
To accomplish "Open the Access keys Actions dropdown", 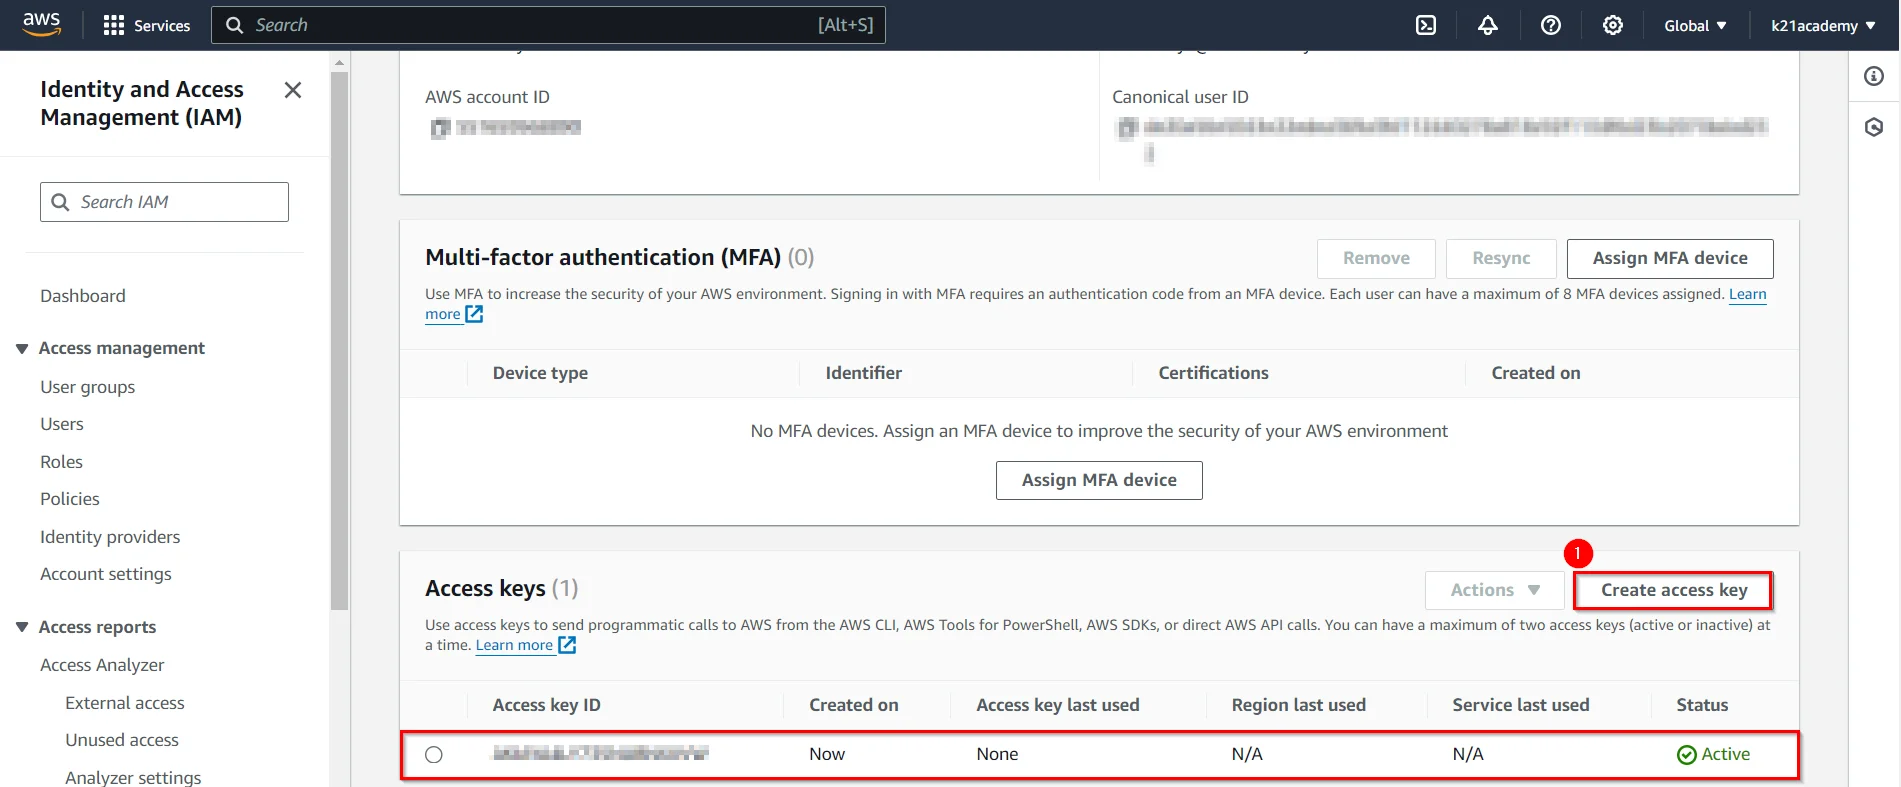I will tap(1494, 590).
